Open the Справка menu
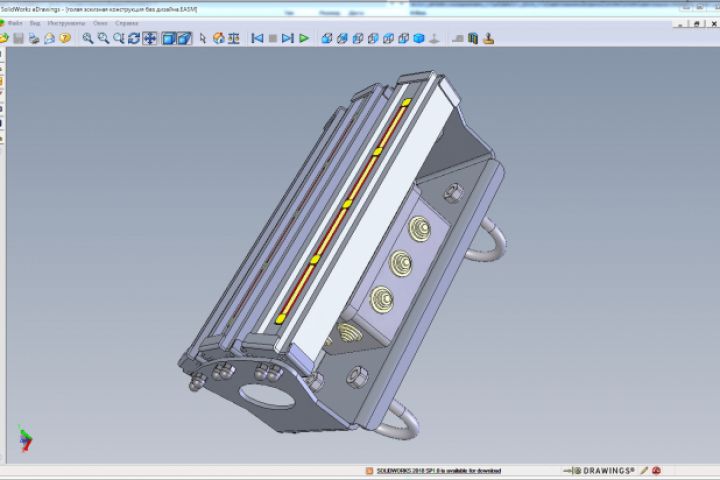Screen dimensions: 720x480 (x=127, y=23)
